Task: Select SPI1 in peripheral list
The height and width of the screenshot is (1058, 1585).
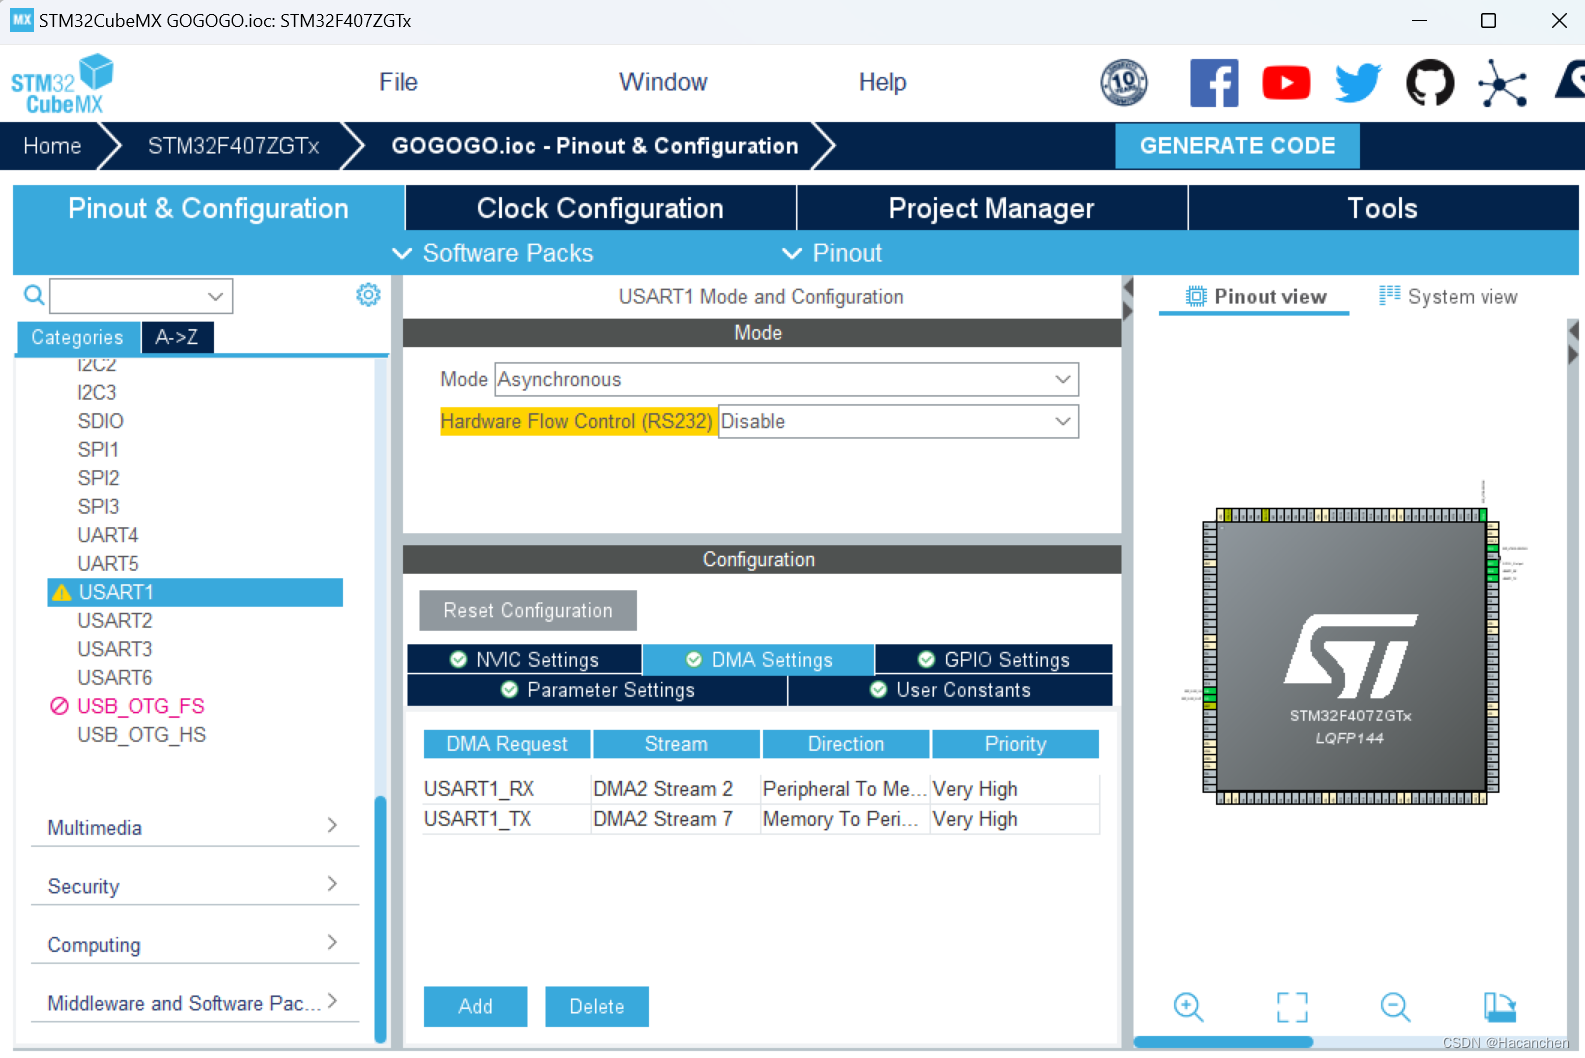Action: click(x=98, y=450)
